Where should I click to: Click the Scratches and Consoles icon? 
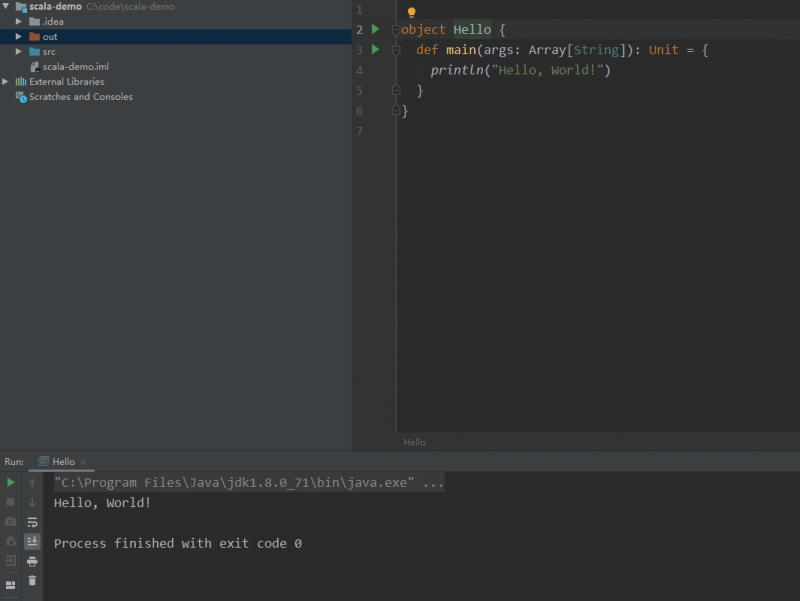[x=21, y=97]
